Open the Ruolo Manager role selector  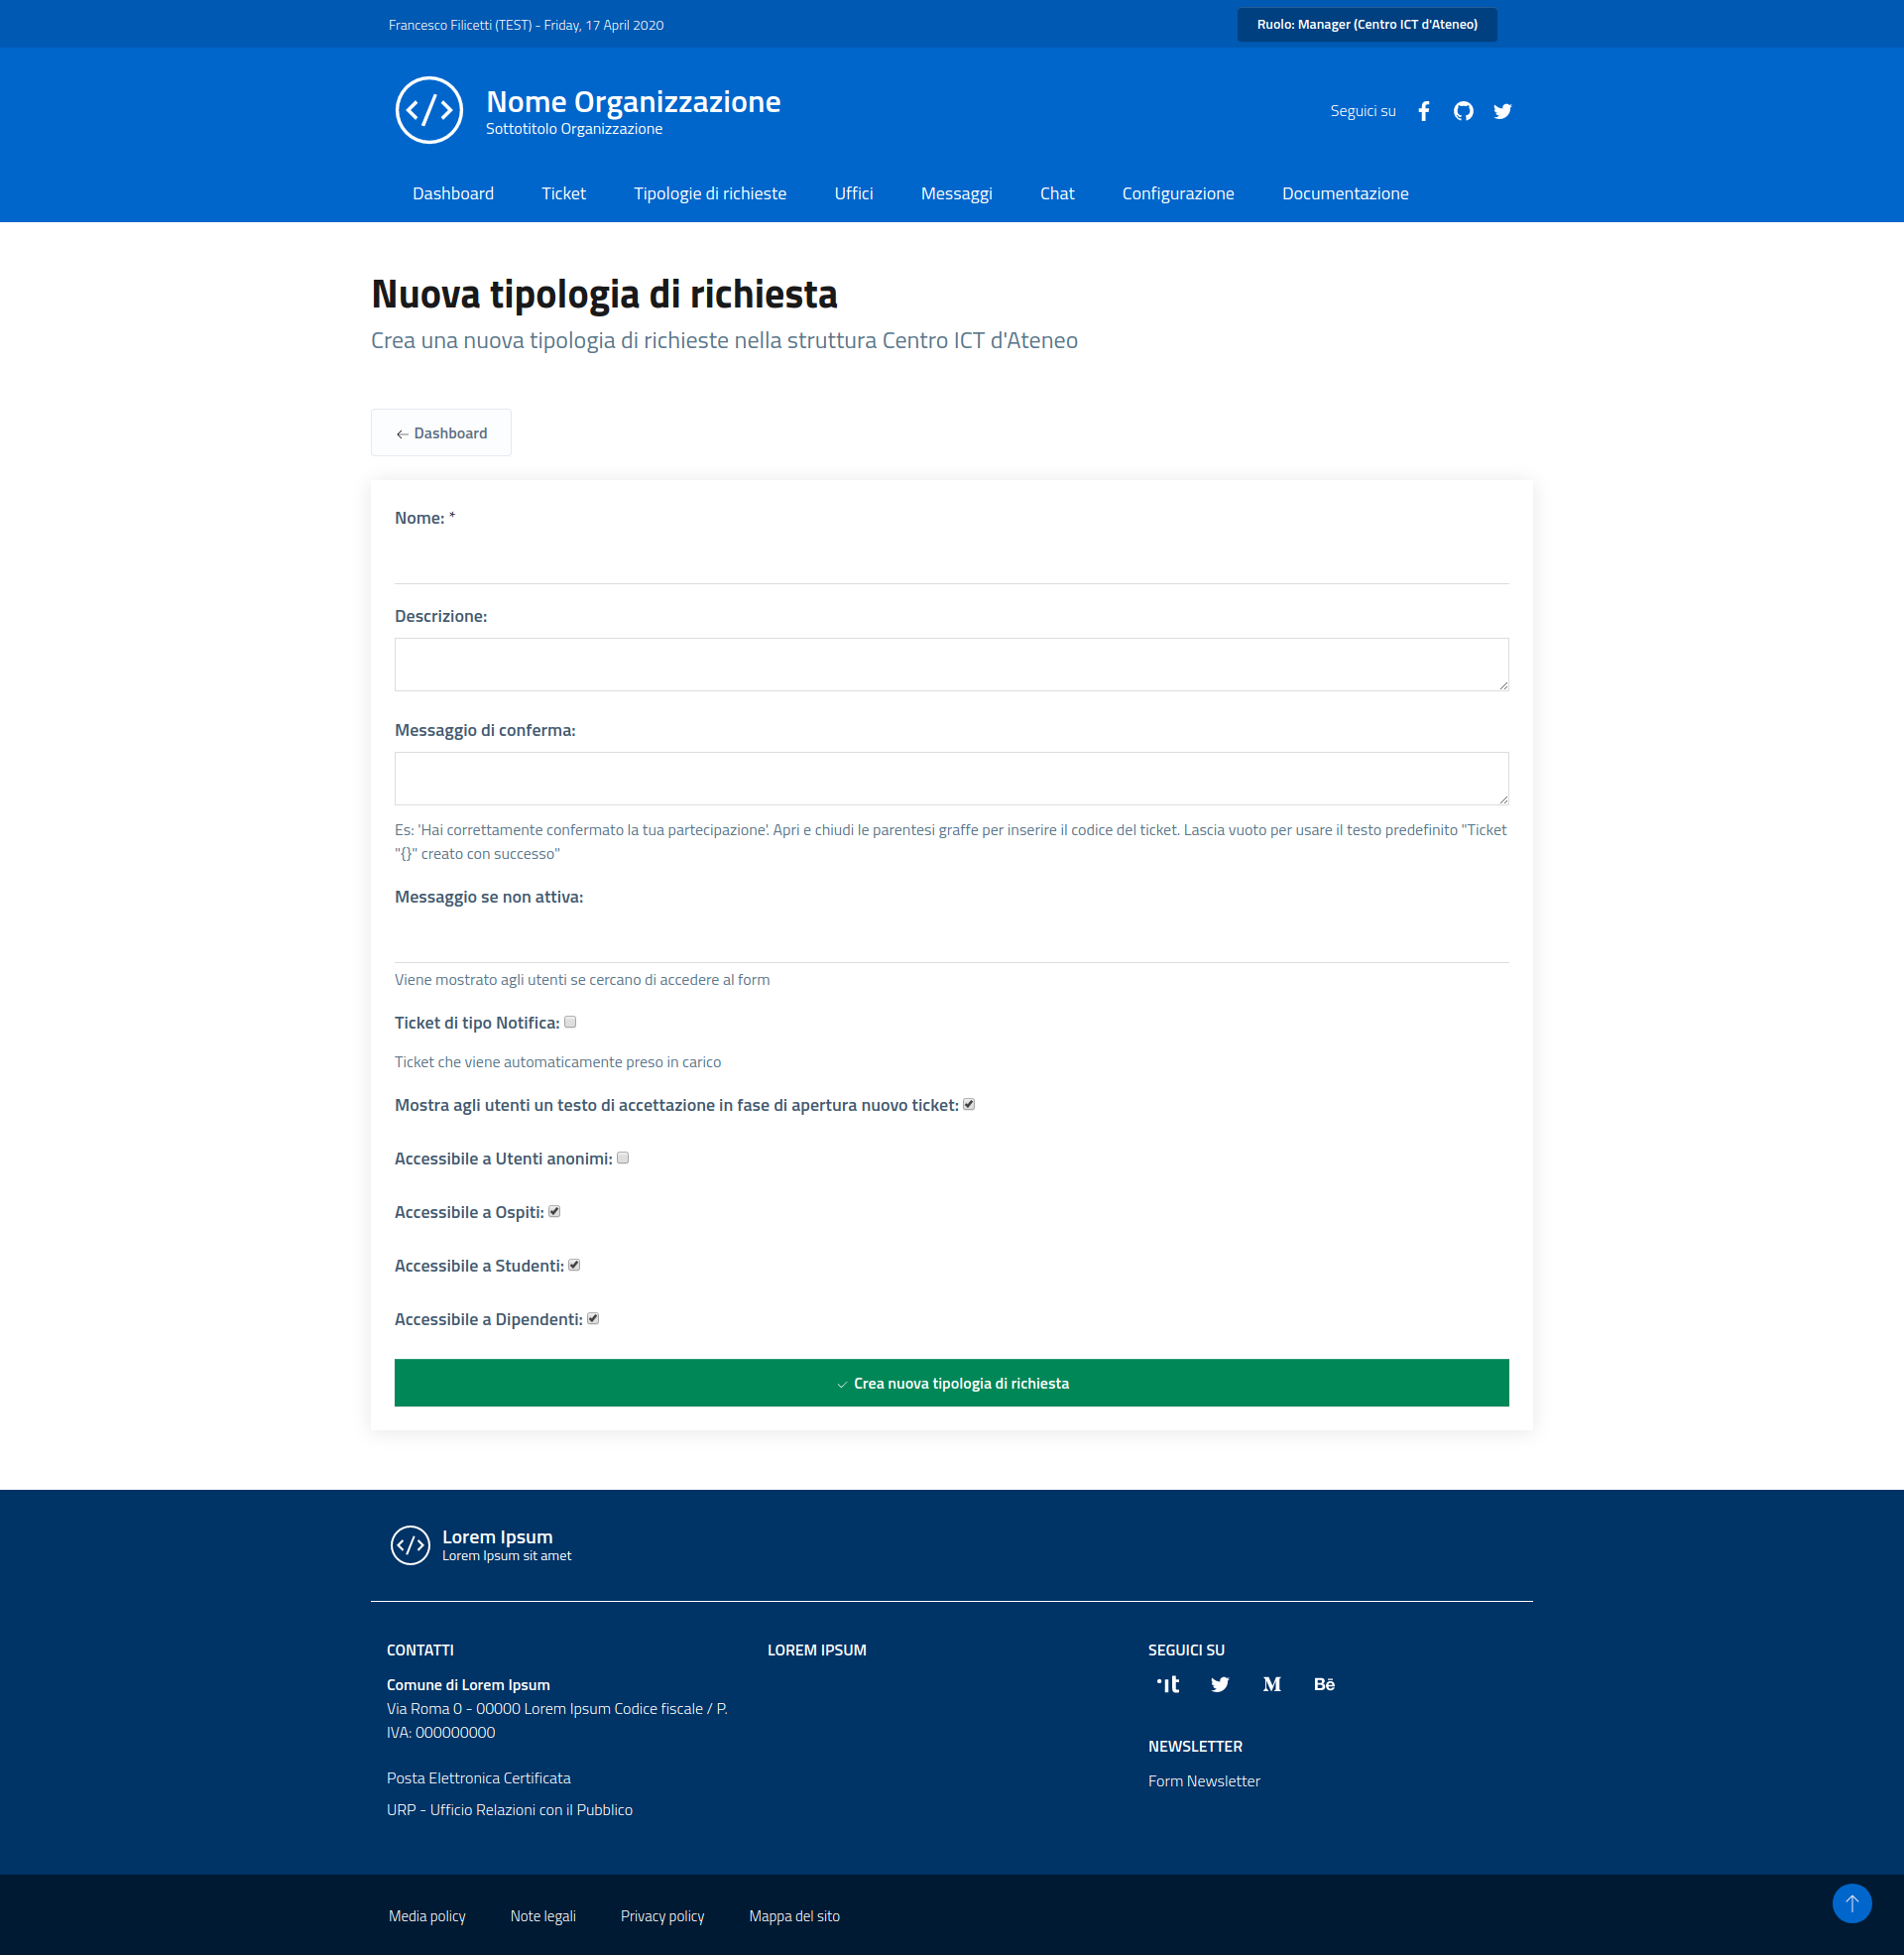1366,25
